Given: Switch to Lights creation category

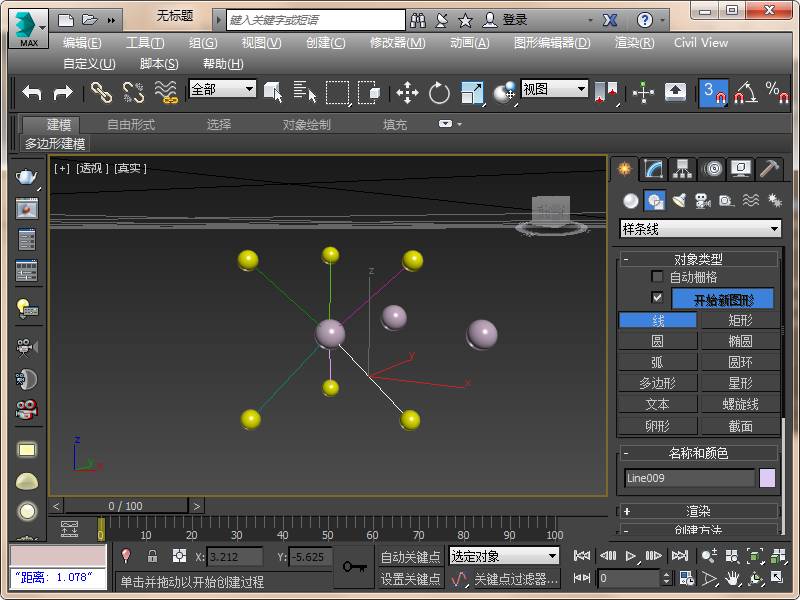Looking at the screenshot, I should pyautogui.click(x=679, y=200).
